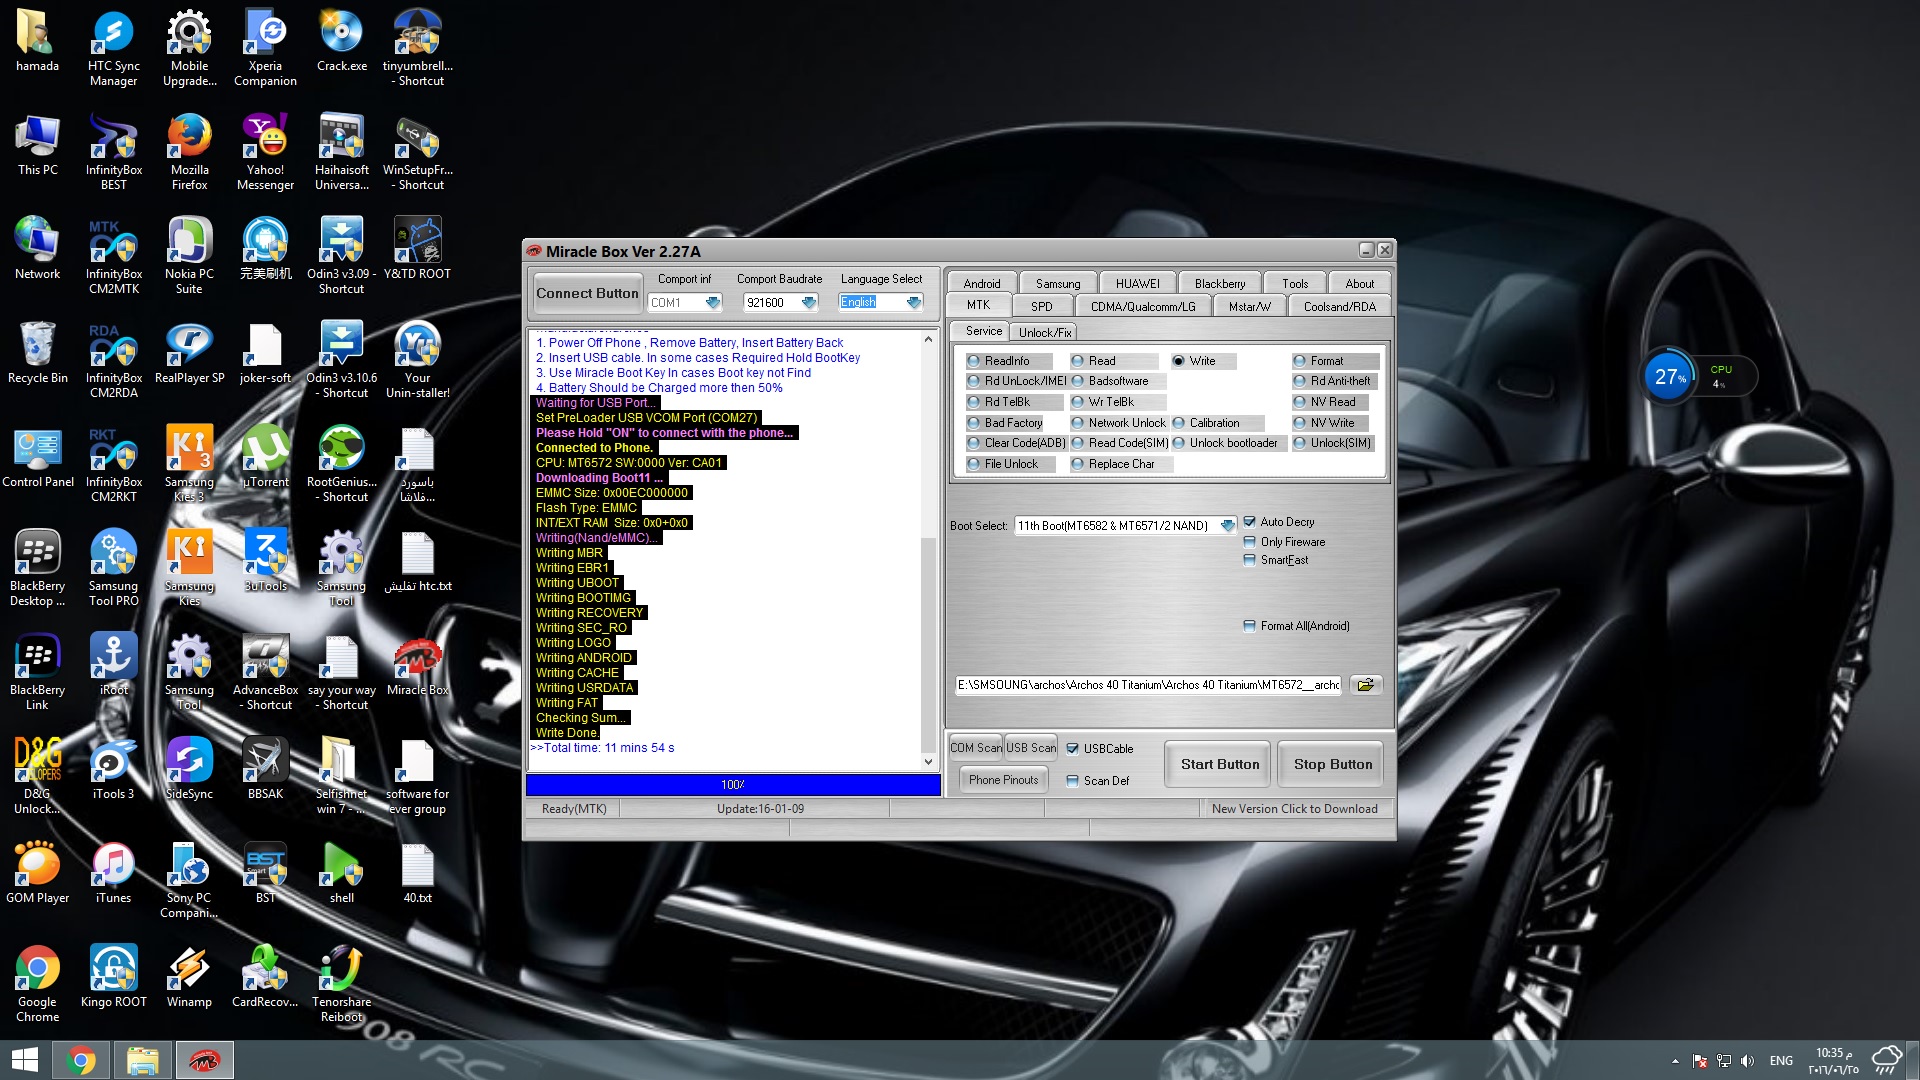This screenshot has height=1080, width=1920.
Task: Switch to the SPD tab
Action: [1042, 306]
